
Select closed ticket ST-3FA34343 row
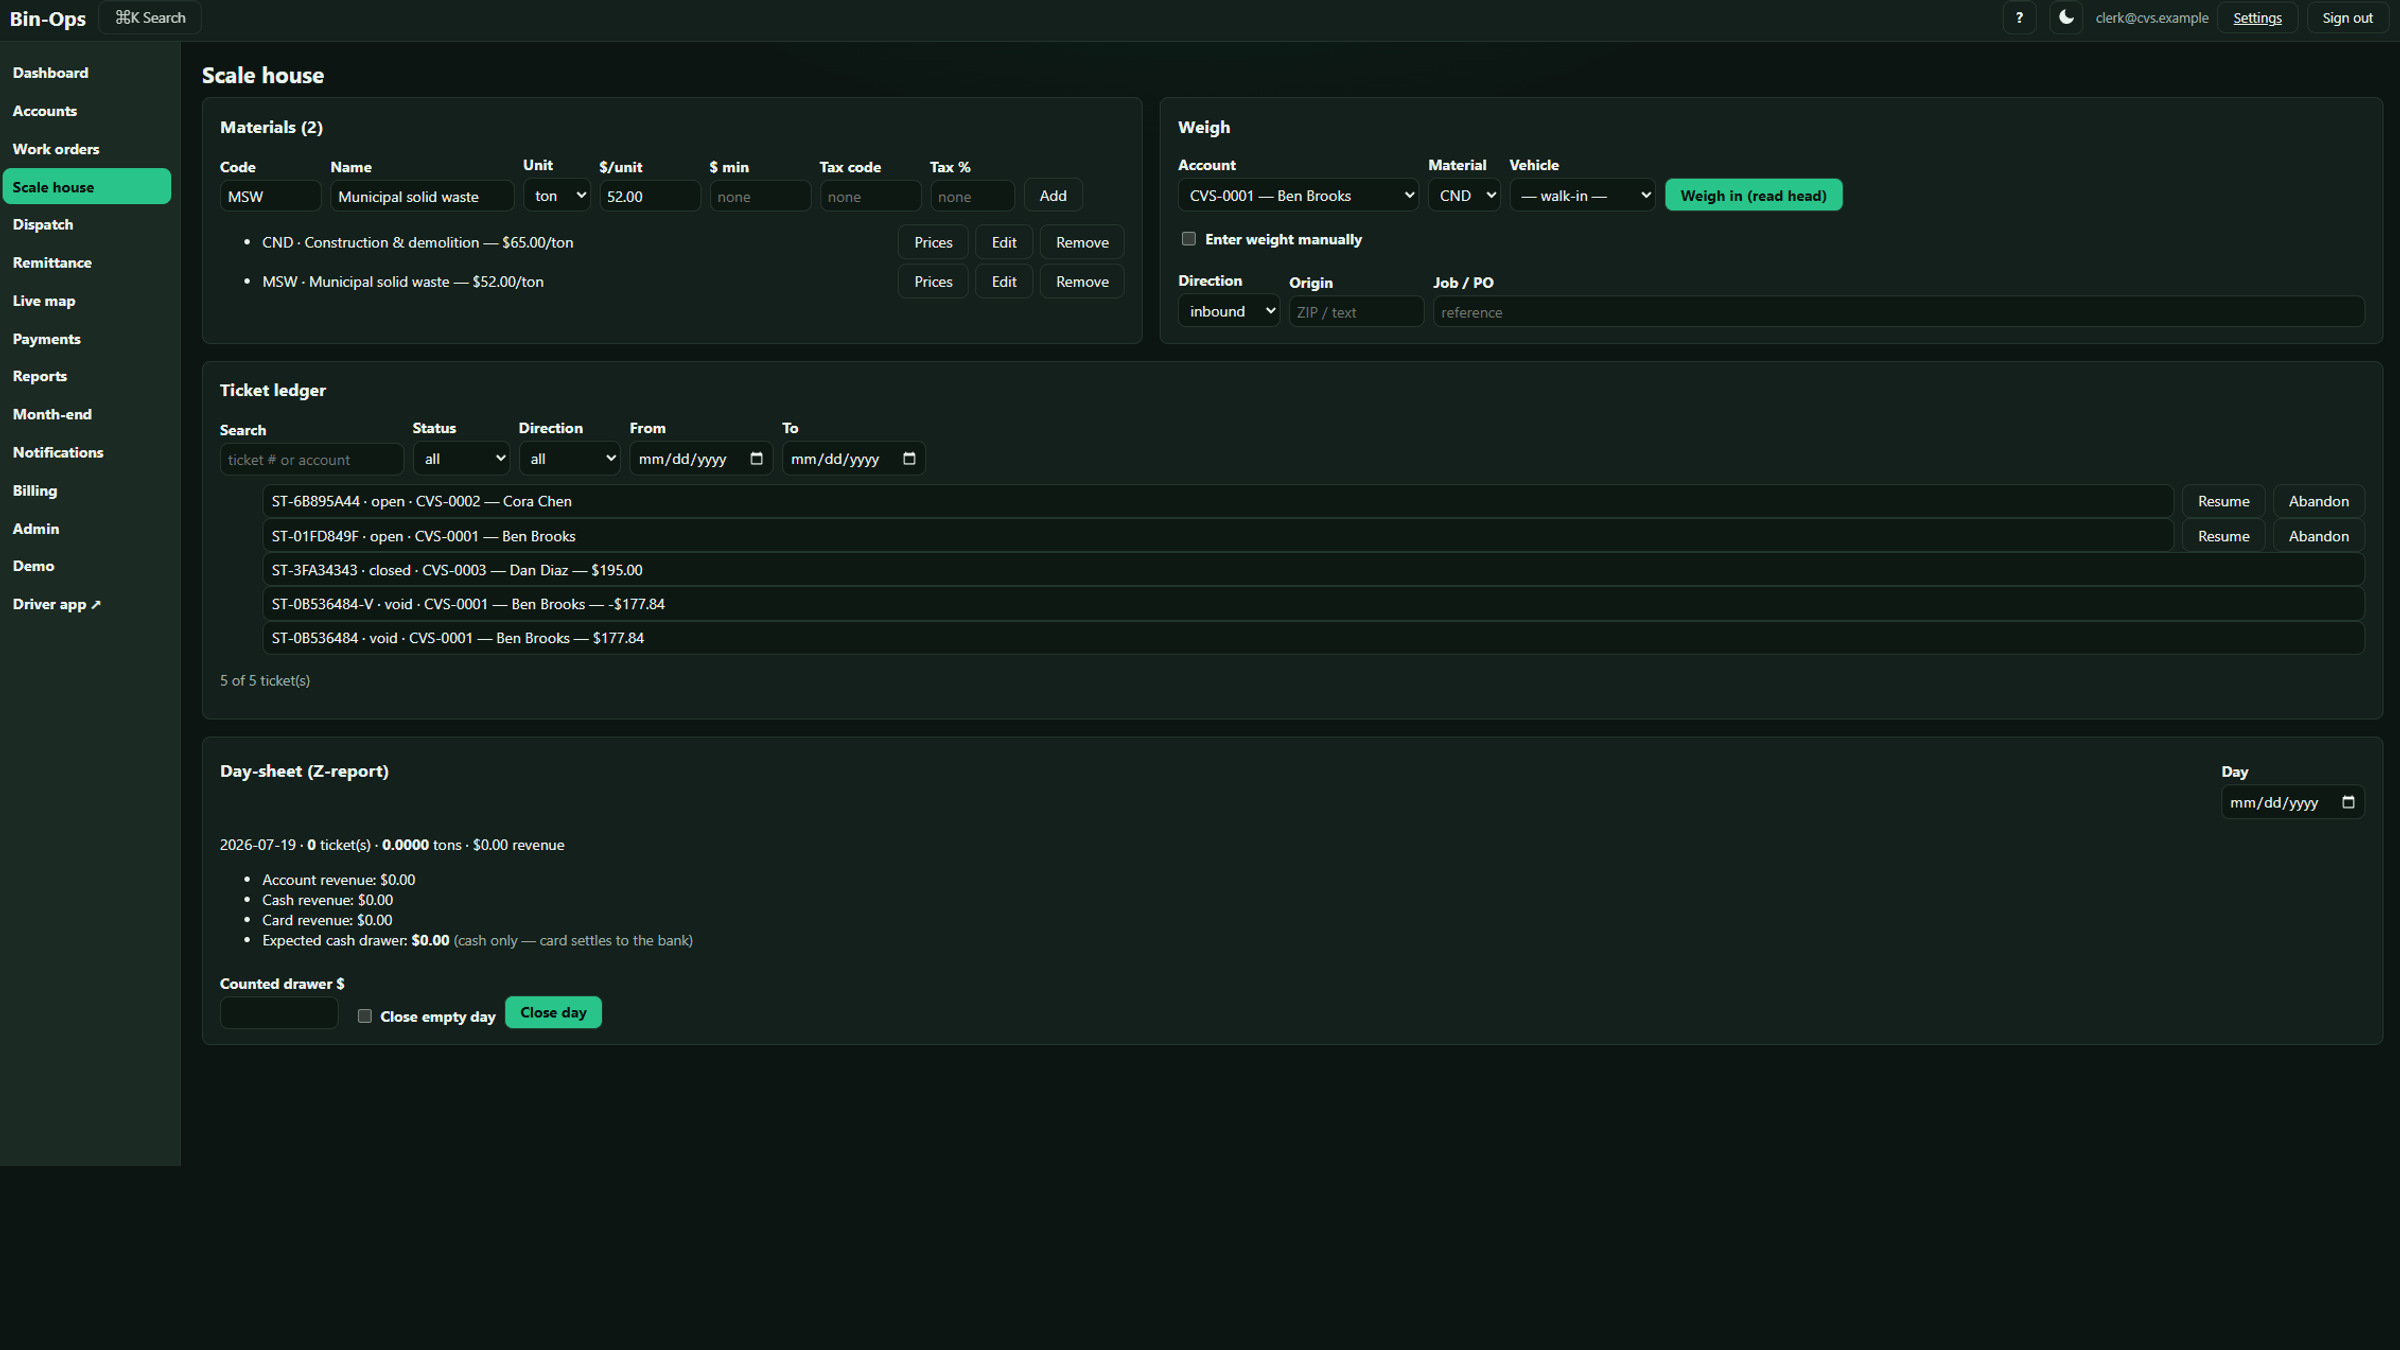pyautogui.click(x=1313, y=571)
